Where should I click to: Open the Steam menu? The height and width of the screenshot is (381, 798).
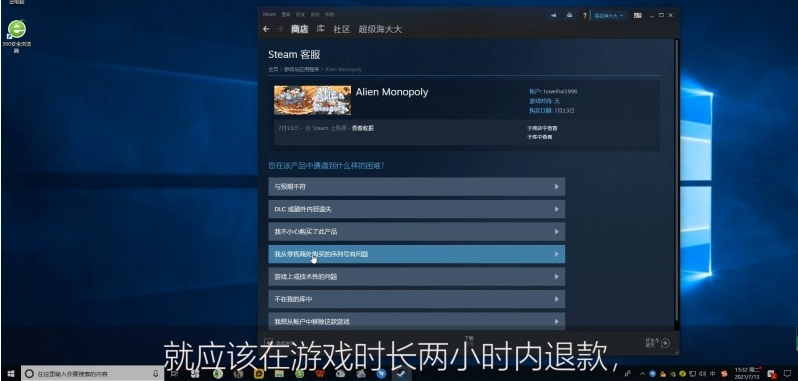269,15
